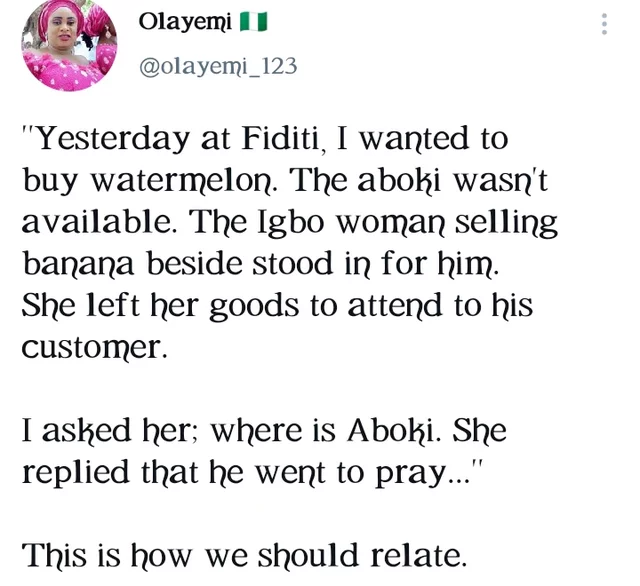Click the word "goods" in the tweet
This screenshot has width=640, height=586.
pos(254,307)
